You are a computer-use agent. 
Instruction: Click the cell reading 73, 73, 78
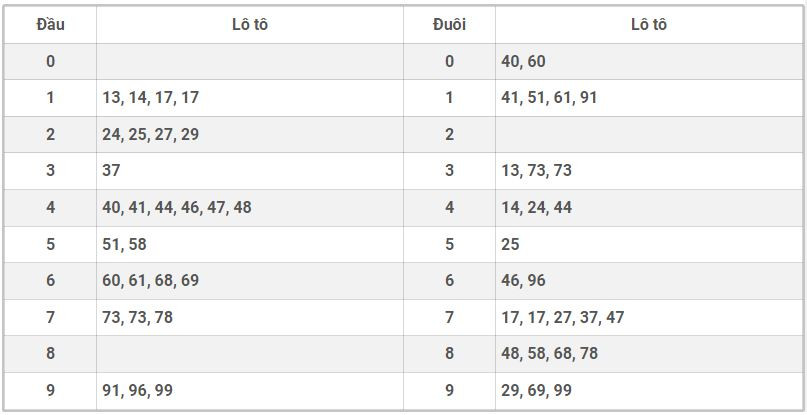pyautogui.click(x=138, y=317)
